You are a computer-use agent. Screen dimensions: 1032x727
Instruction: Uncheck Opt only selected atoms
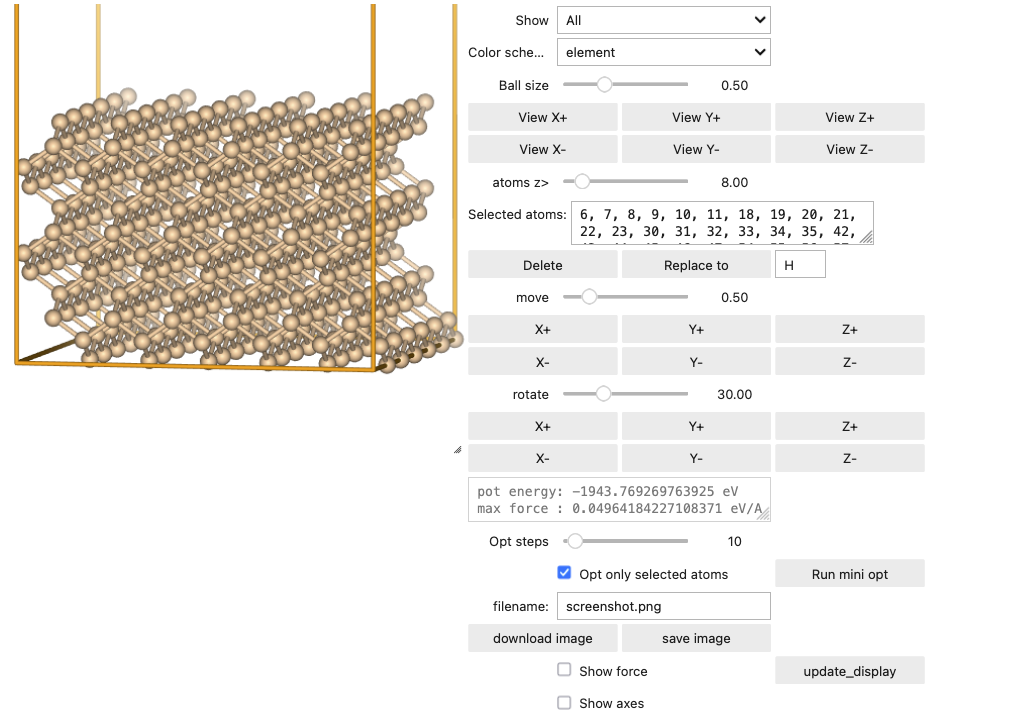click(x=565, y=574)
